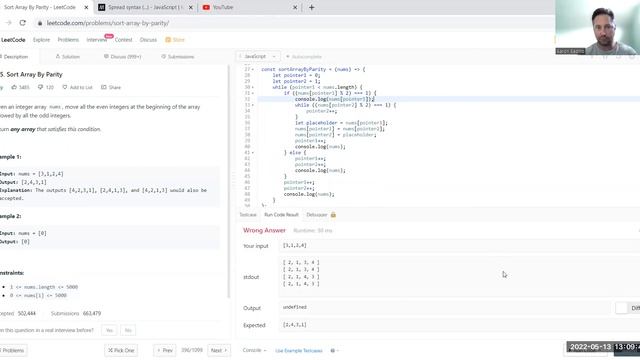Click the Wrong Answer result heading

pos(264,231)
